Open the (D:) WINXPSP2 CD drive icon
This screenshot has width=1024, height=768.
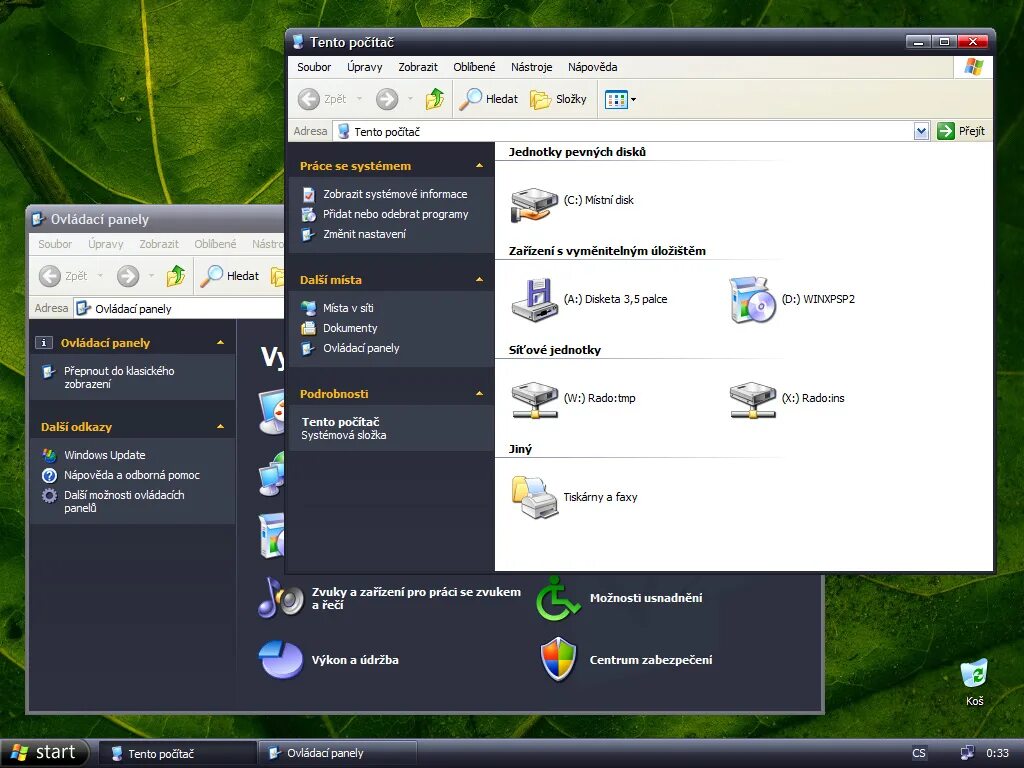point(752,300)
